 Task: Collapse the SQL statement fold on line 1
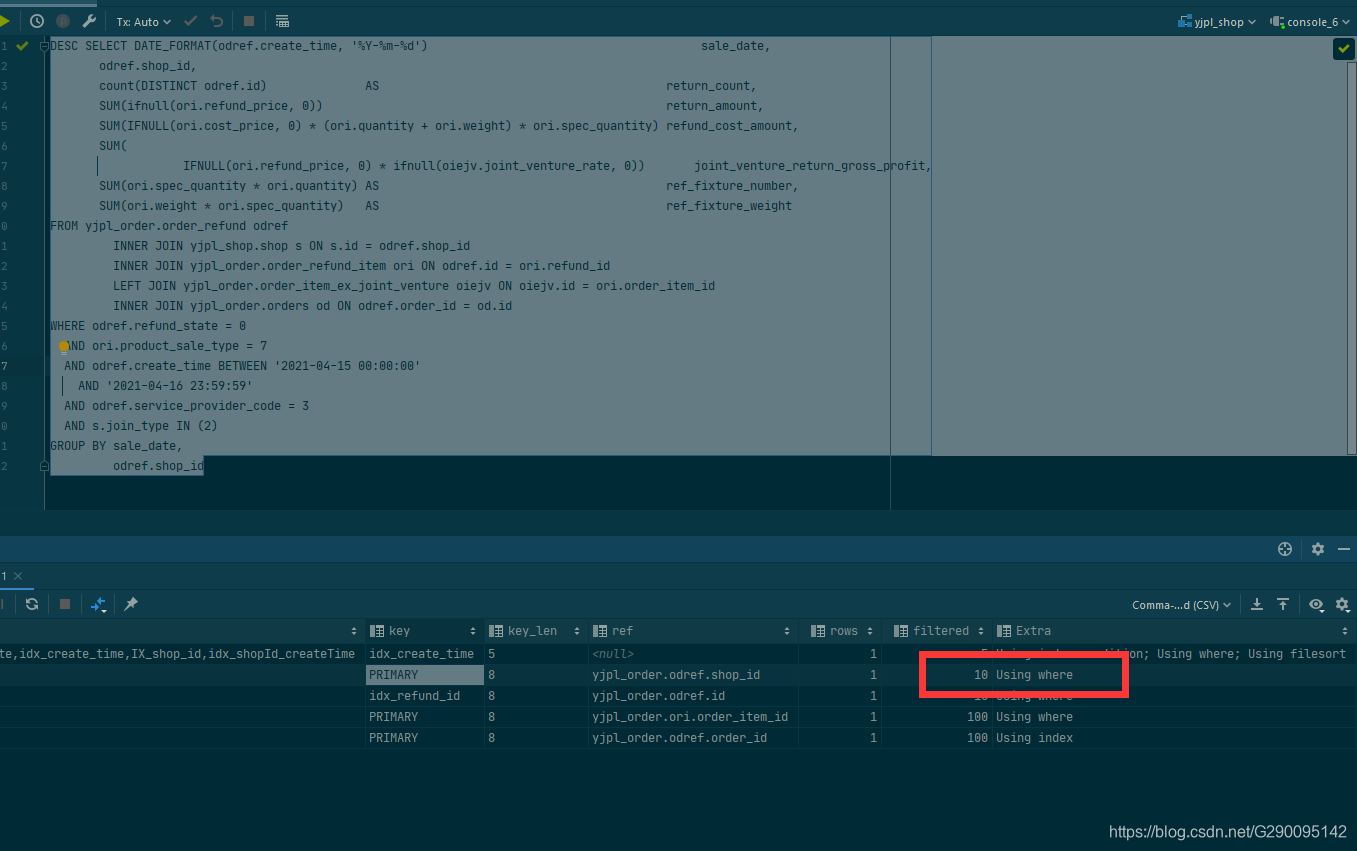coord(44,46)
